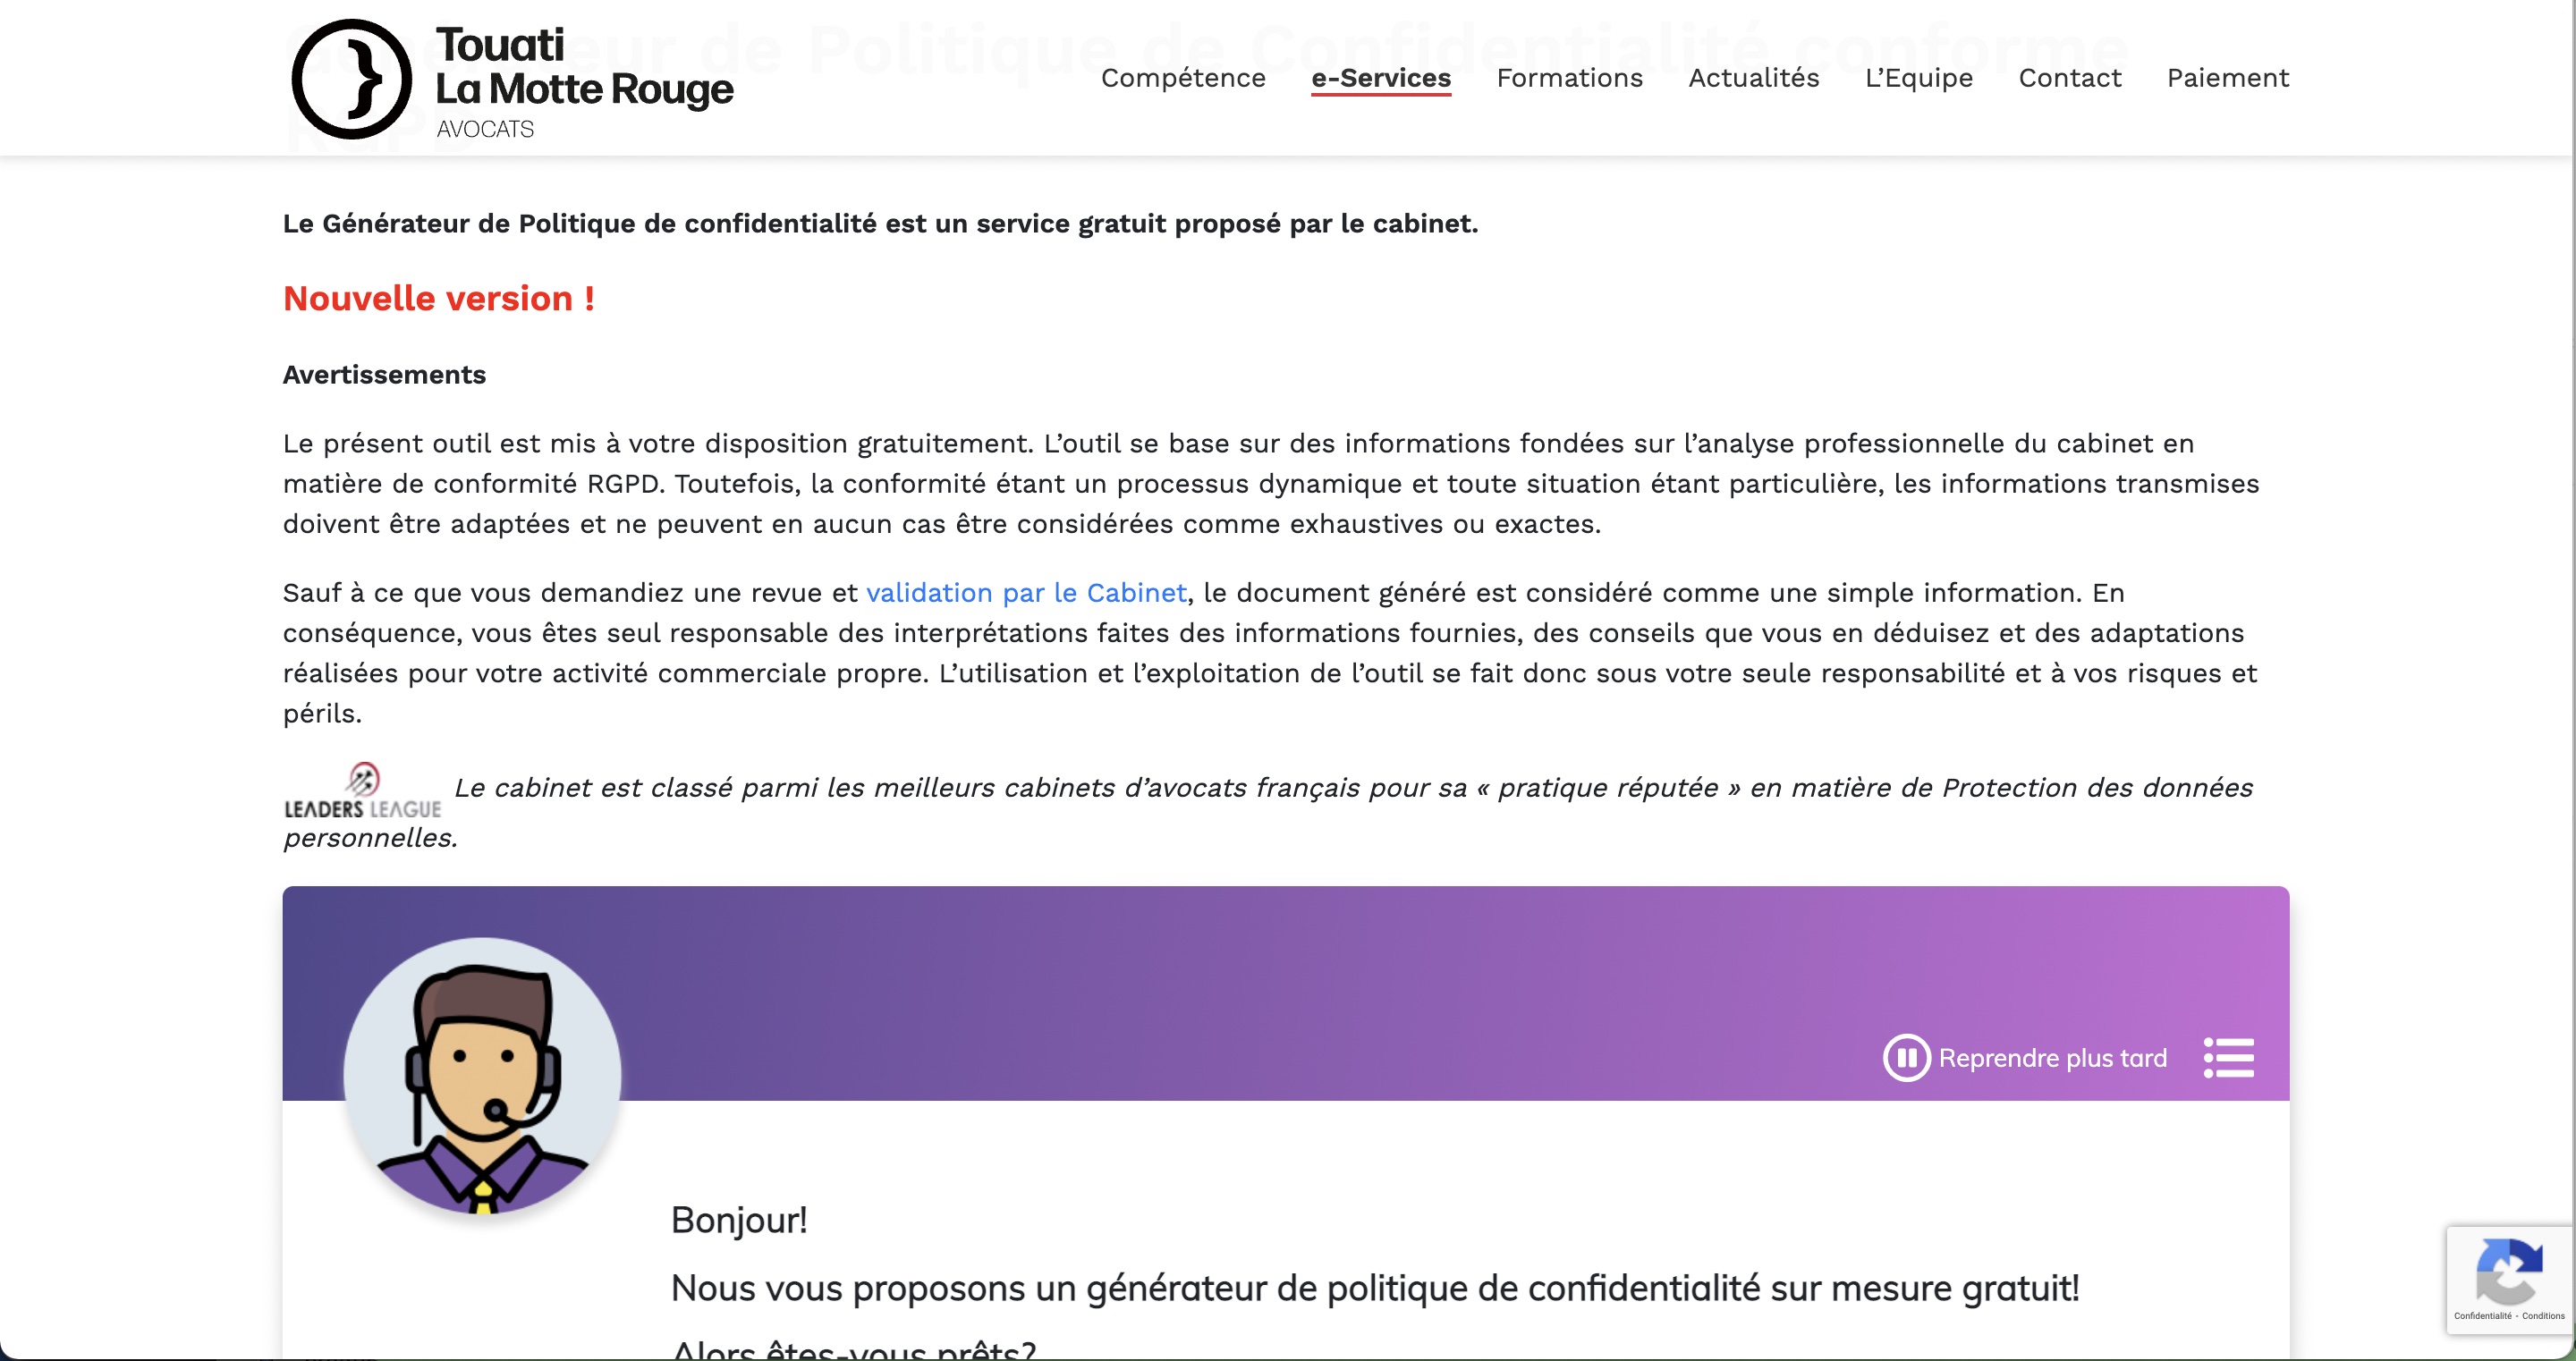The image size is (2576, 1361).
Task: Click the 'Bonjour!' chatbot message
Action: point(739,1221)
